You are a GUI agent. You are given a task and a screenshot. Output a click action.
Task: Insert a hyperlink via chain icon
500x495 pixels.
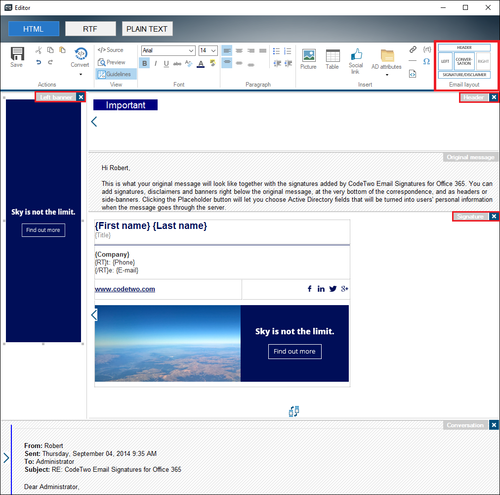pyautogui.click(x=413, y=50)
